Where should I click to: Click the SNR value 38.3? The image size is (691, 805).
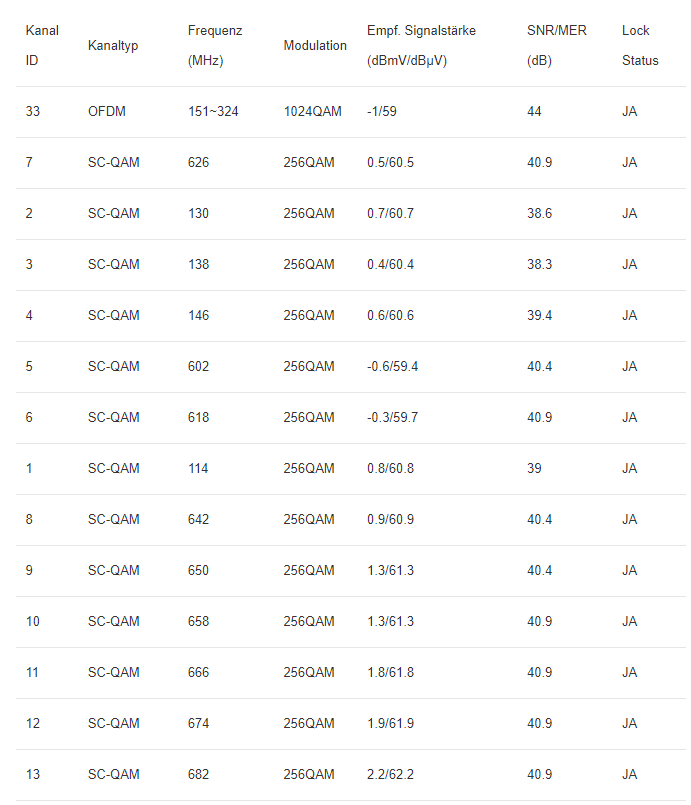539,264
